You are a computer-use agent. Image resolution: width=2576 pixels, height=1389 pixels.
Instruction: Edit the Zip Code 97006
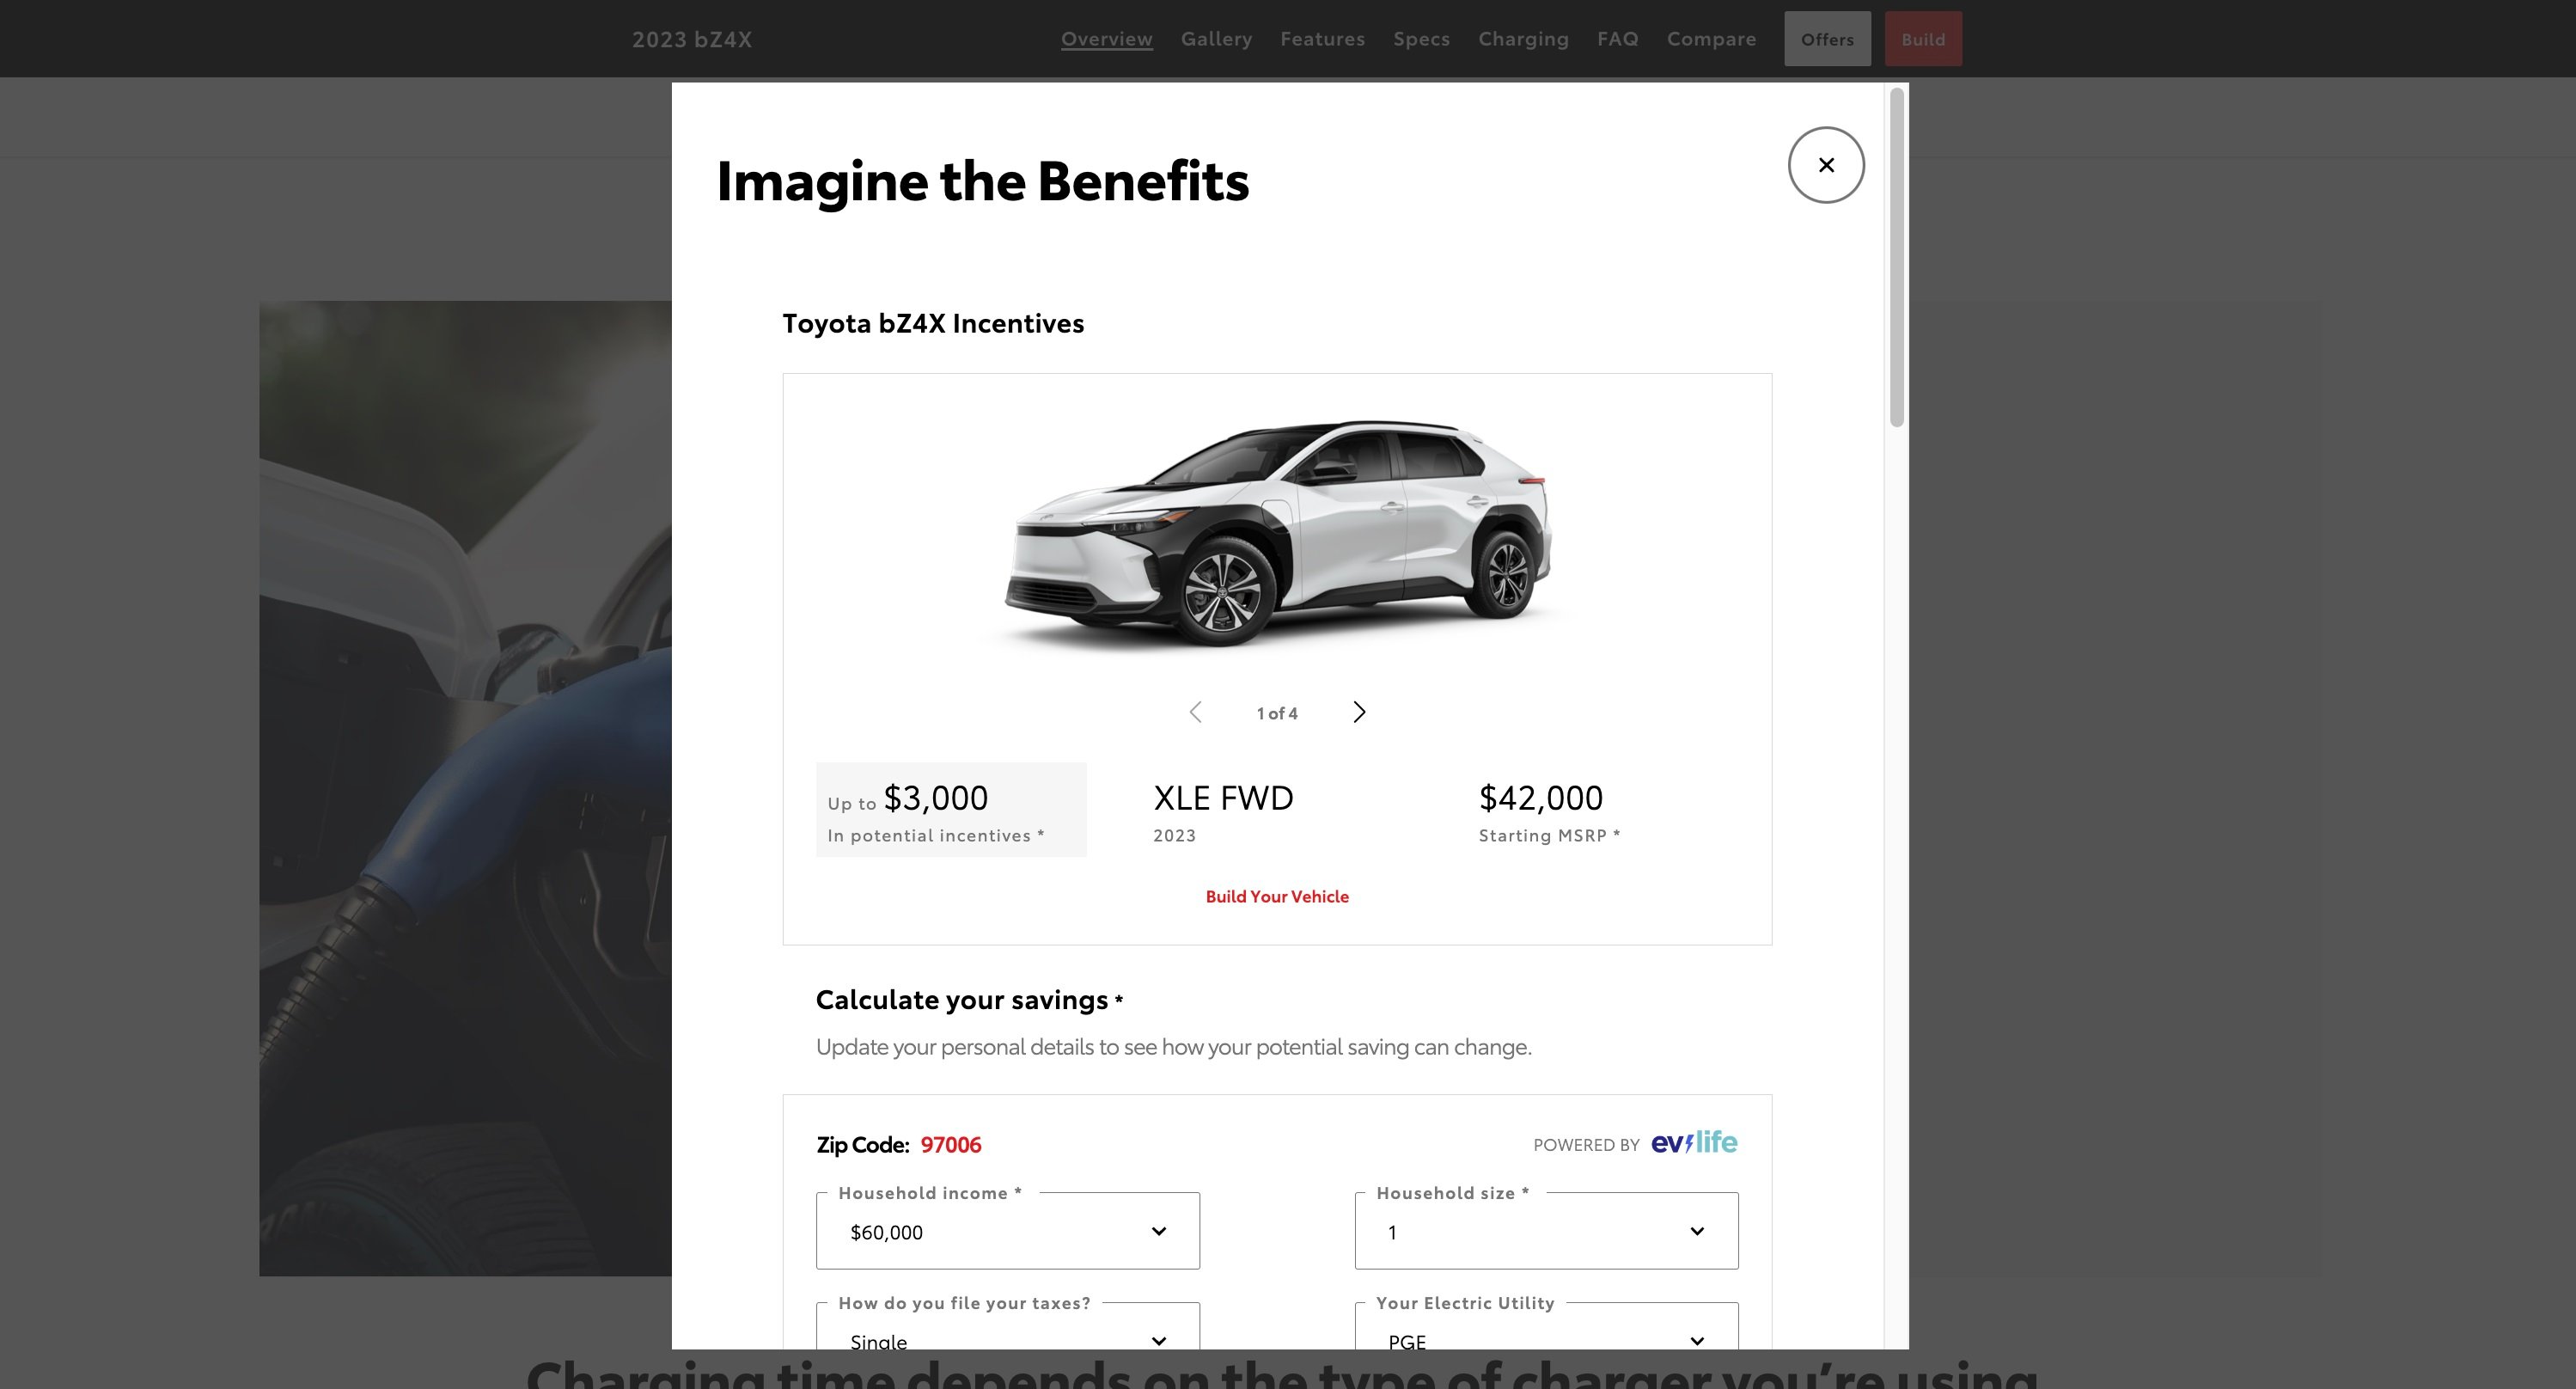pyautogui.click(x=950, y=1144)
